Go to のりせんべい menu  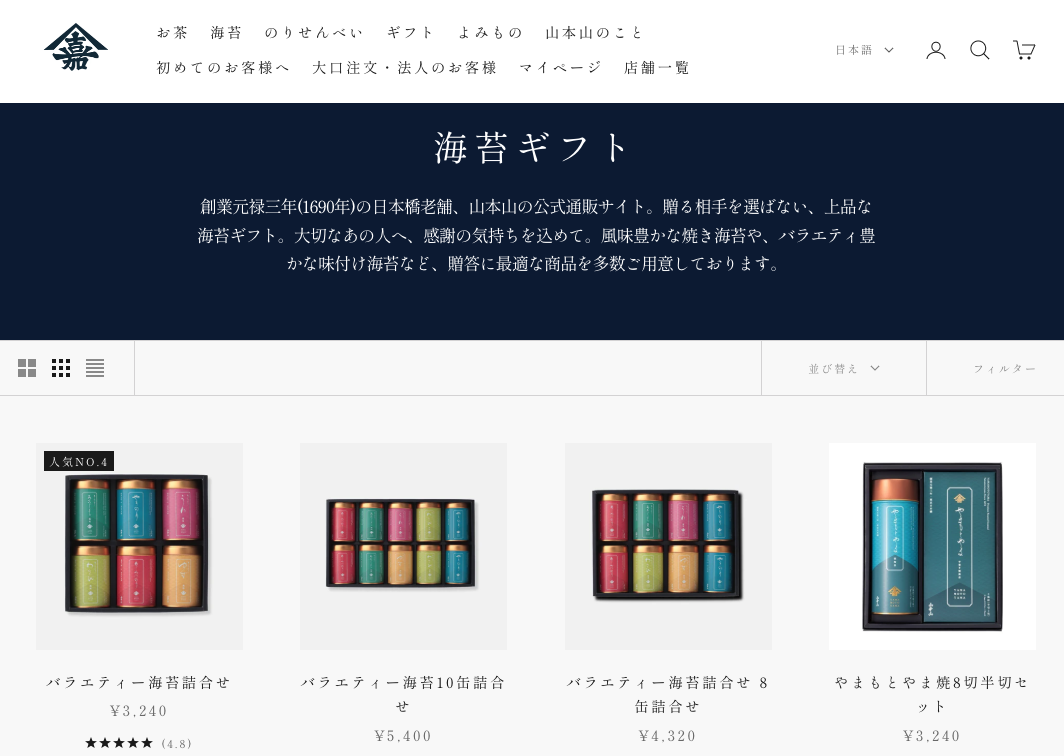[x=314, y=33]
